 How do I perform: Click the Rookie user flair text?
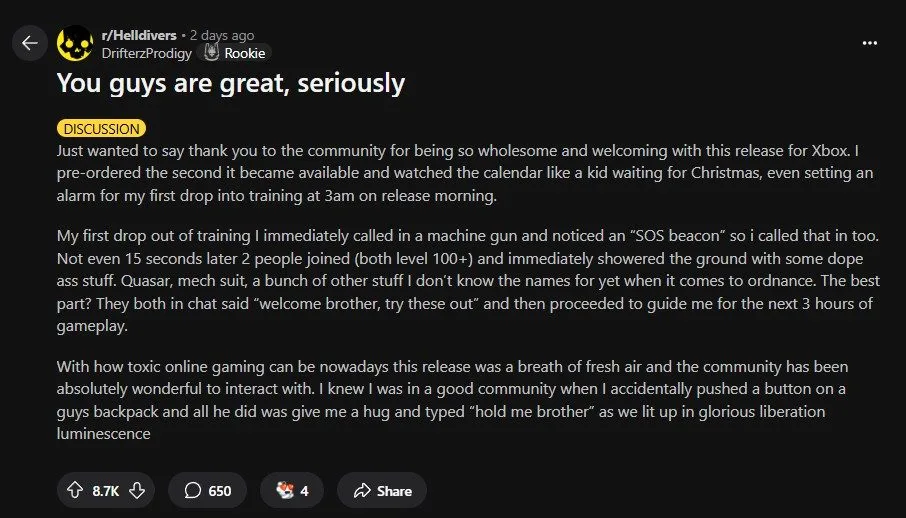(x=244, y=53)
